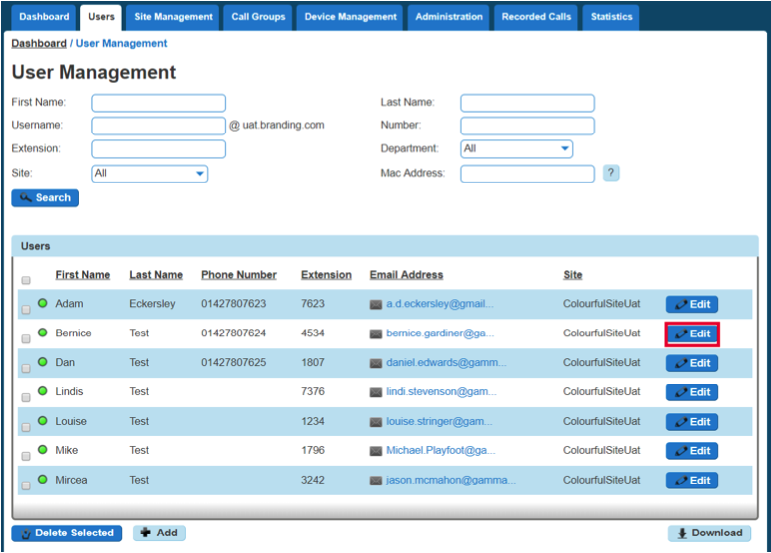
Task: Switch to the Users tab
Action: tap(101, 17)
